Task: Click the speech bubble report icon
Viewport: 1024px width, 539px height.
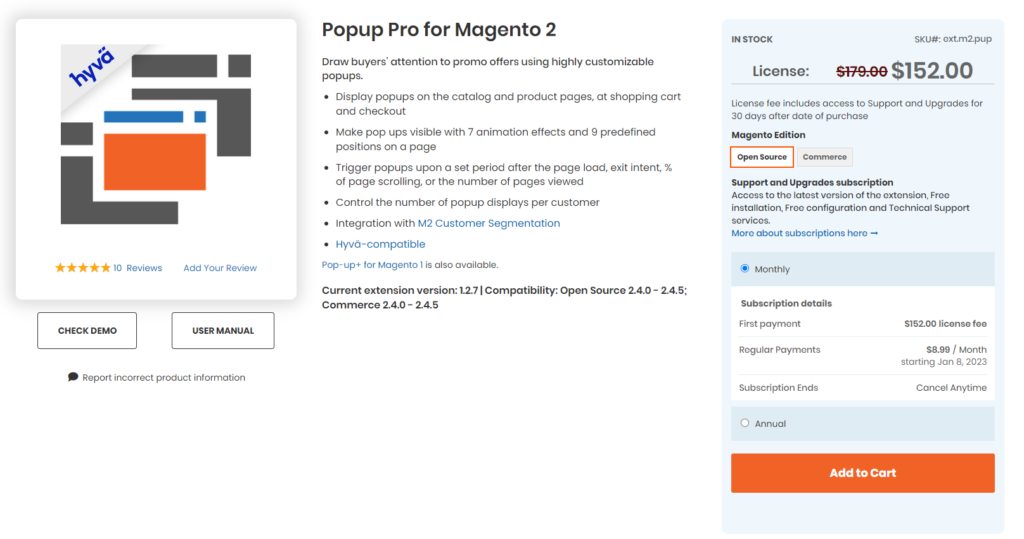Action: [x=73, y=377]
